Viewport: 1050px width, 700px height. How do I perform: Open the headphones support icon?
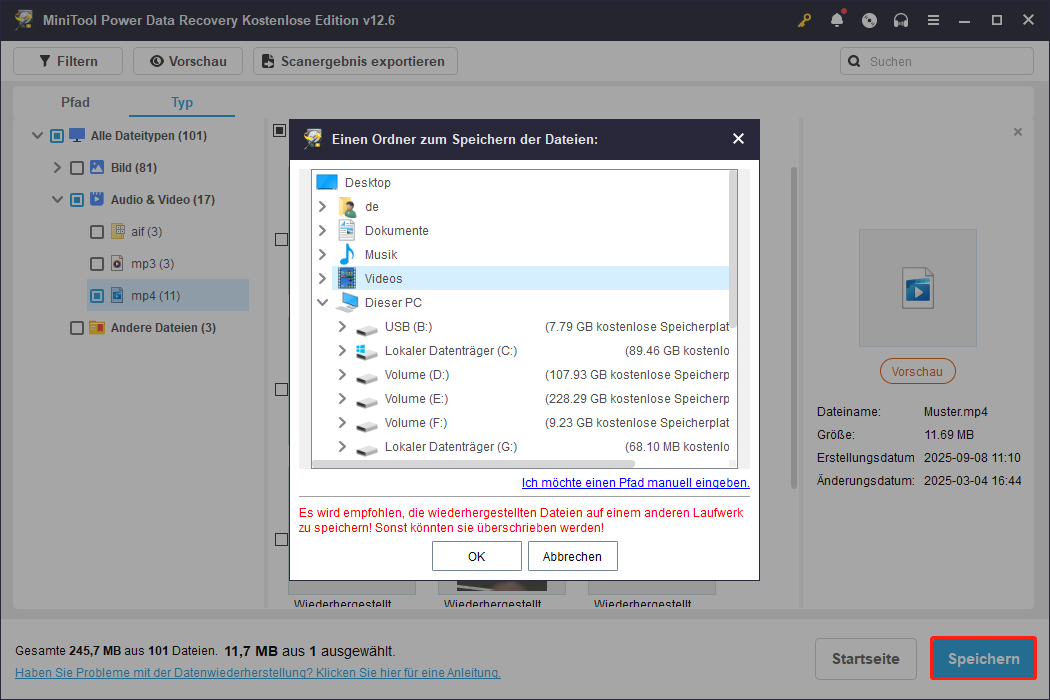click(x=901, y=20)
